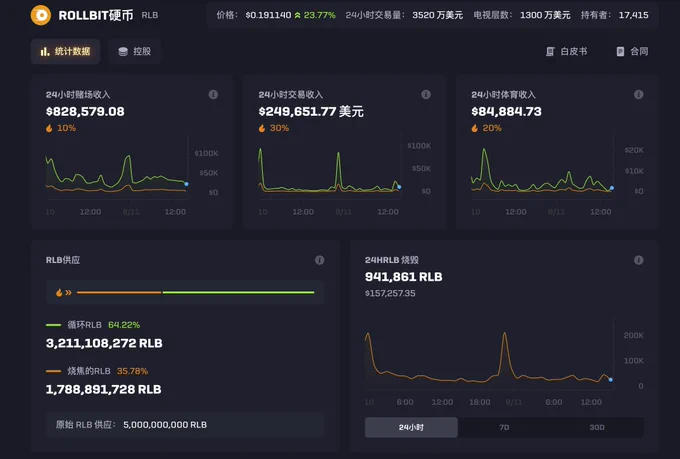Click the flame icon beside 30%

262,128
